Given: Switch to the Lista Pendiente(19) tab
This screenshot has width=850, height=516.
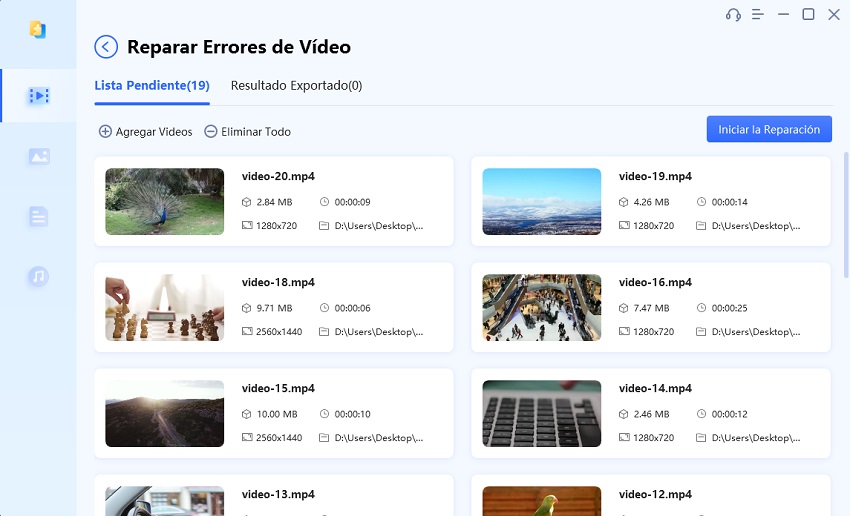Looking at the screenshot, I should (152, 86).
